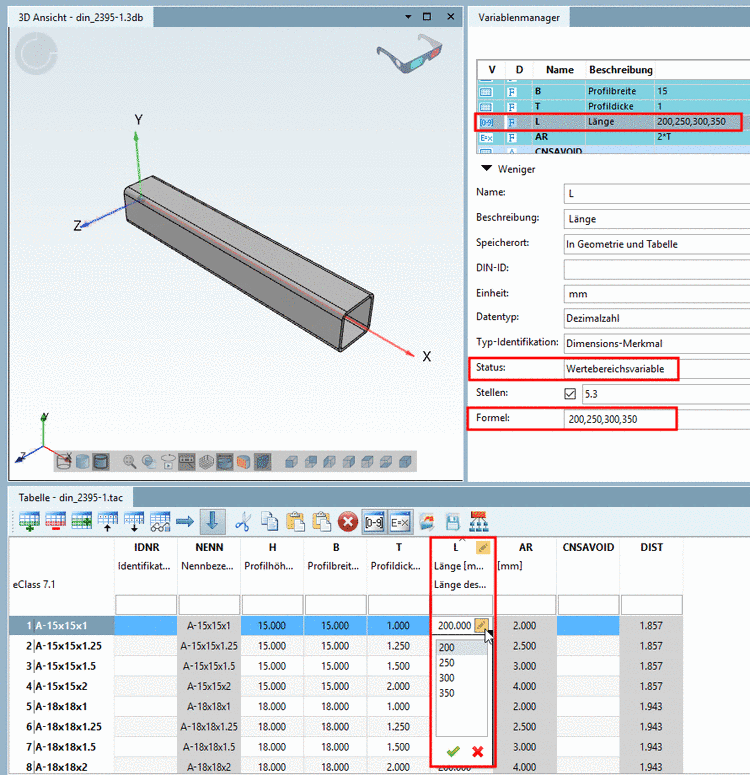Switch to 3D Ansicht tab
The width and height of the screenshot is (750, 775).
(x=81, y=17)
